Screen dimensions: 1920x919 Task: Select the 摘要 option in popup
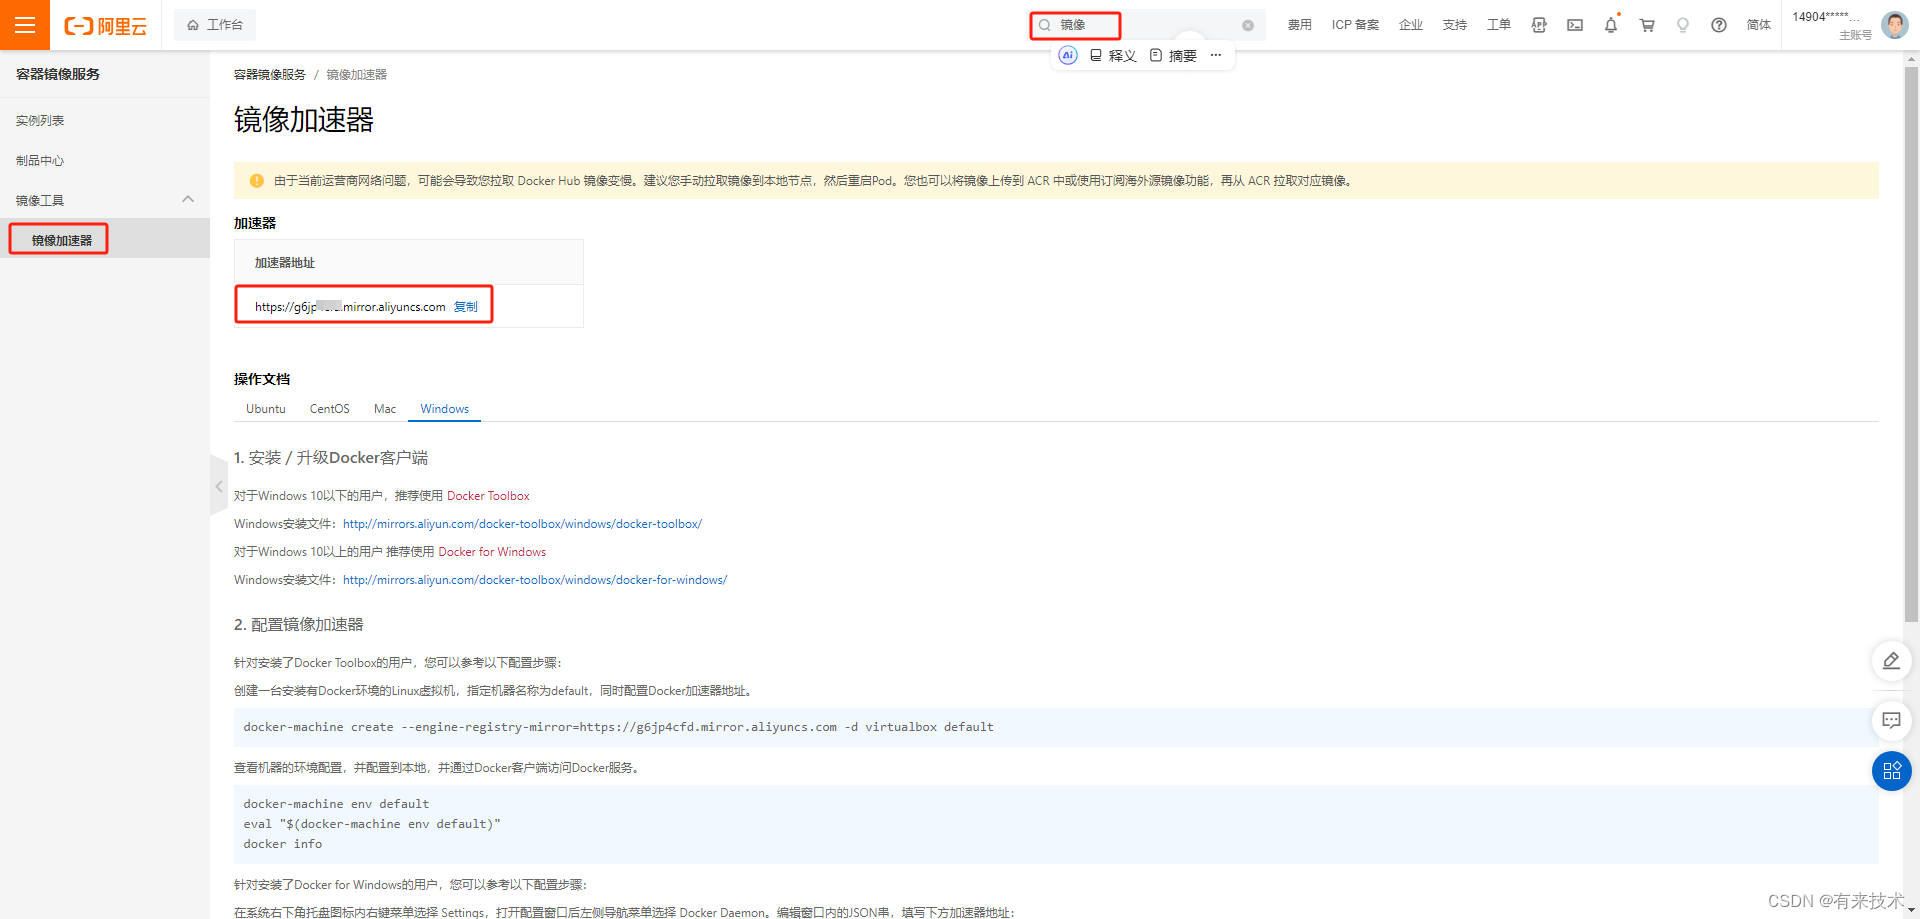click(1173, 56)
